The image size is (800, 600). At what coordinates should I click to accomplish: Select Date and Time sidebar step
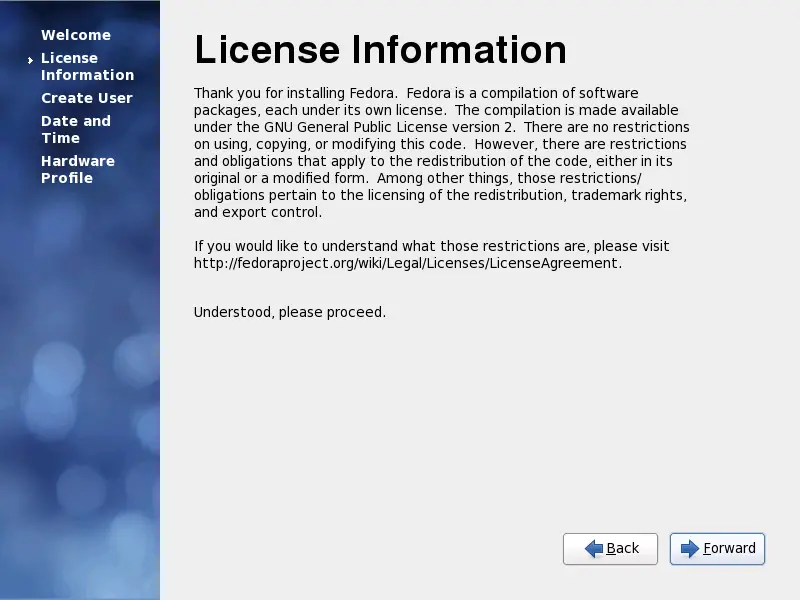tap(76, 129)
